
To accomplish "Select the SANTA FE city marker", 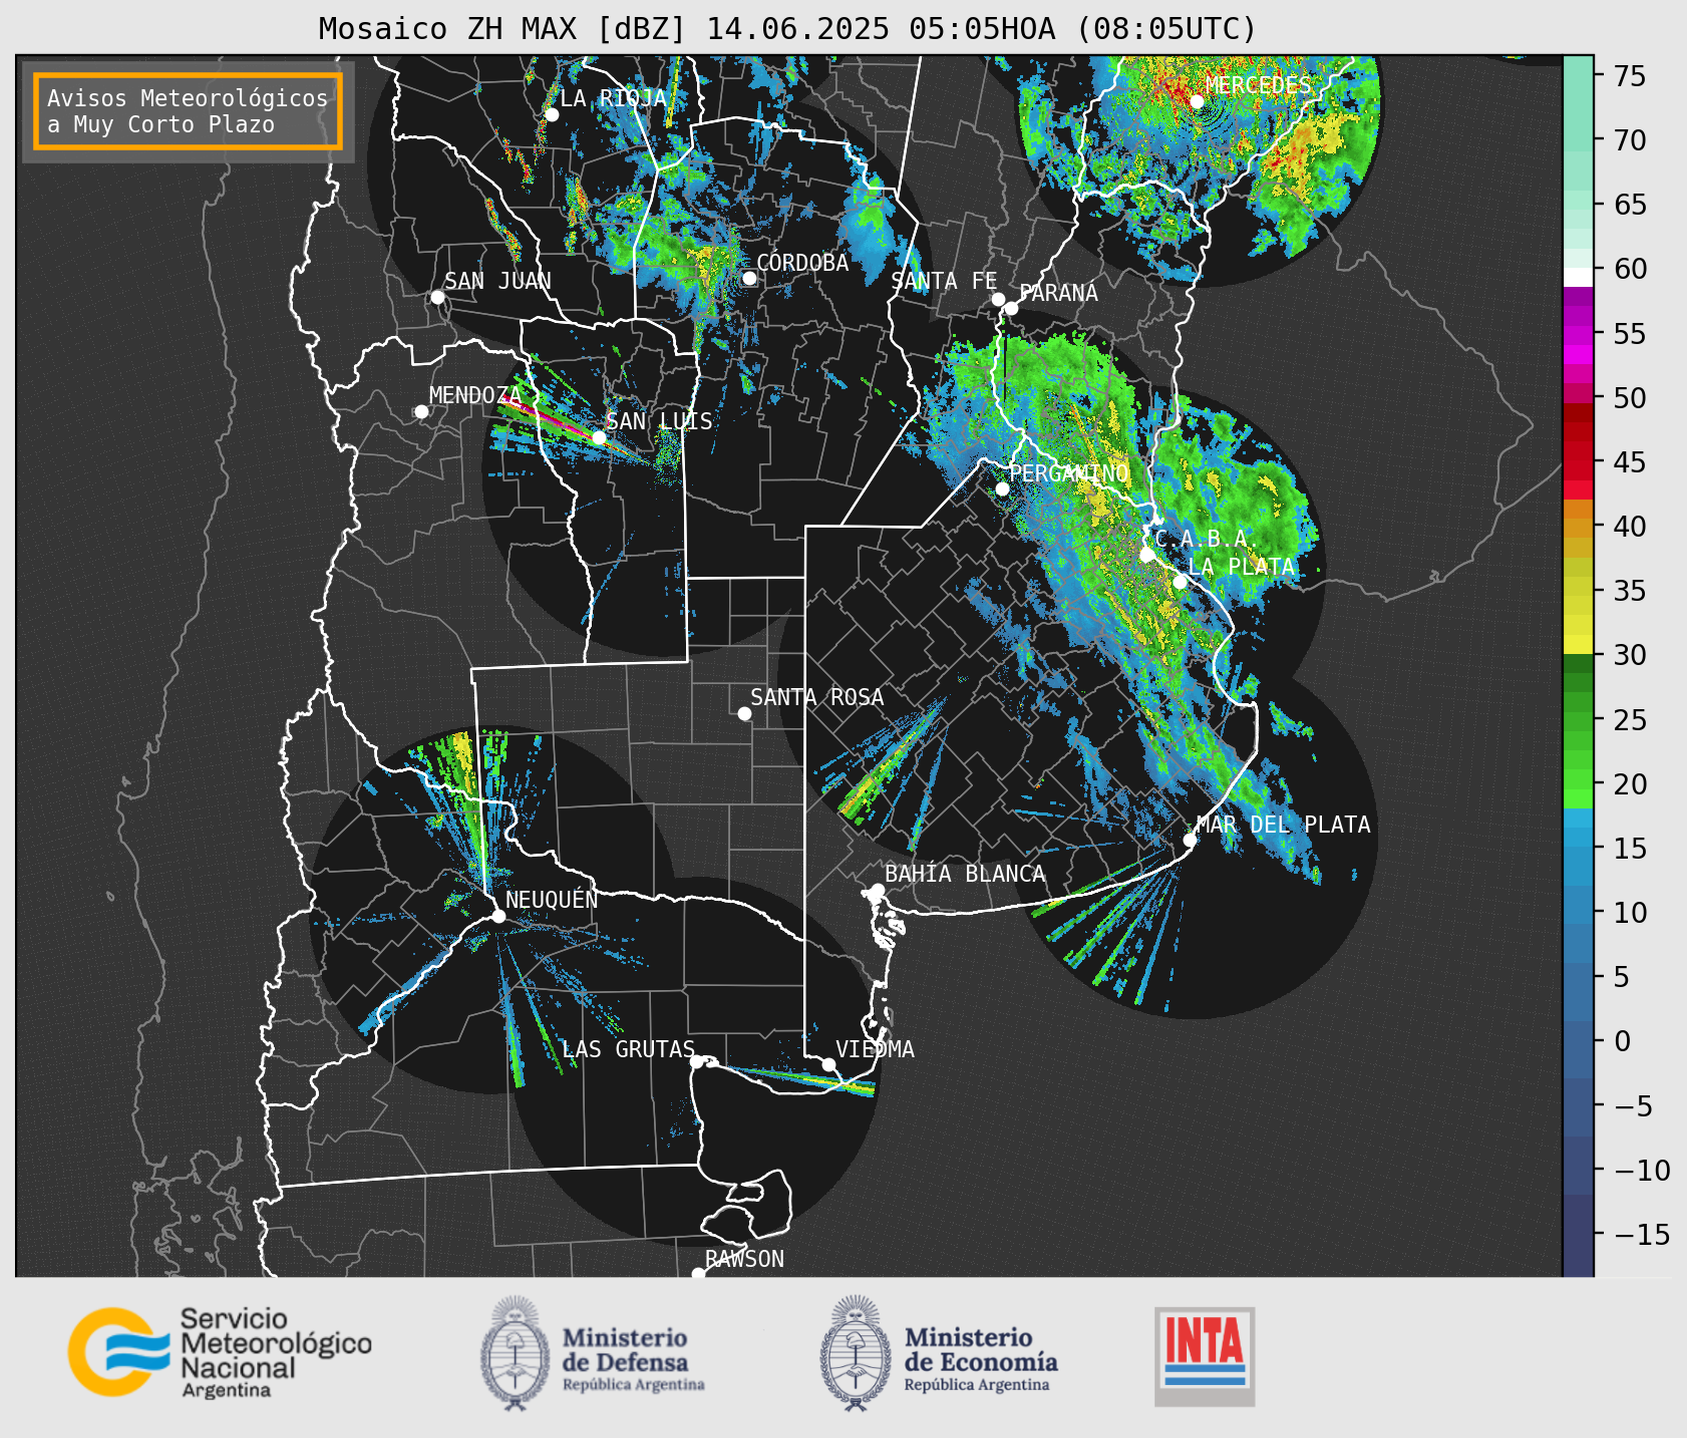I will 998,299.
